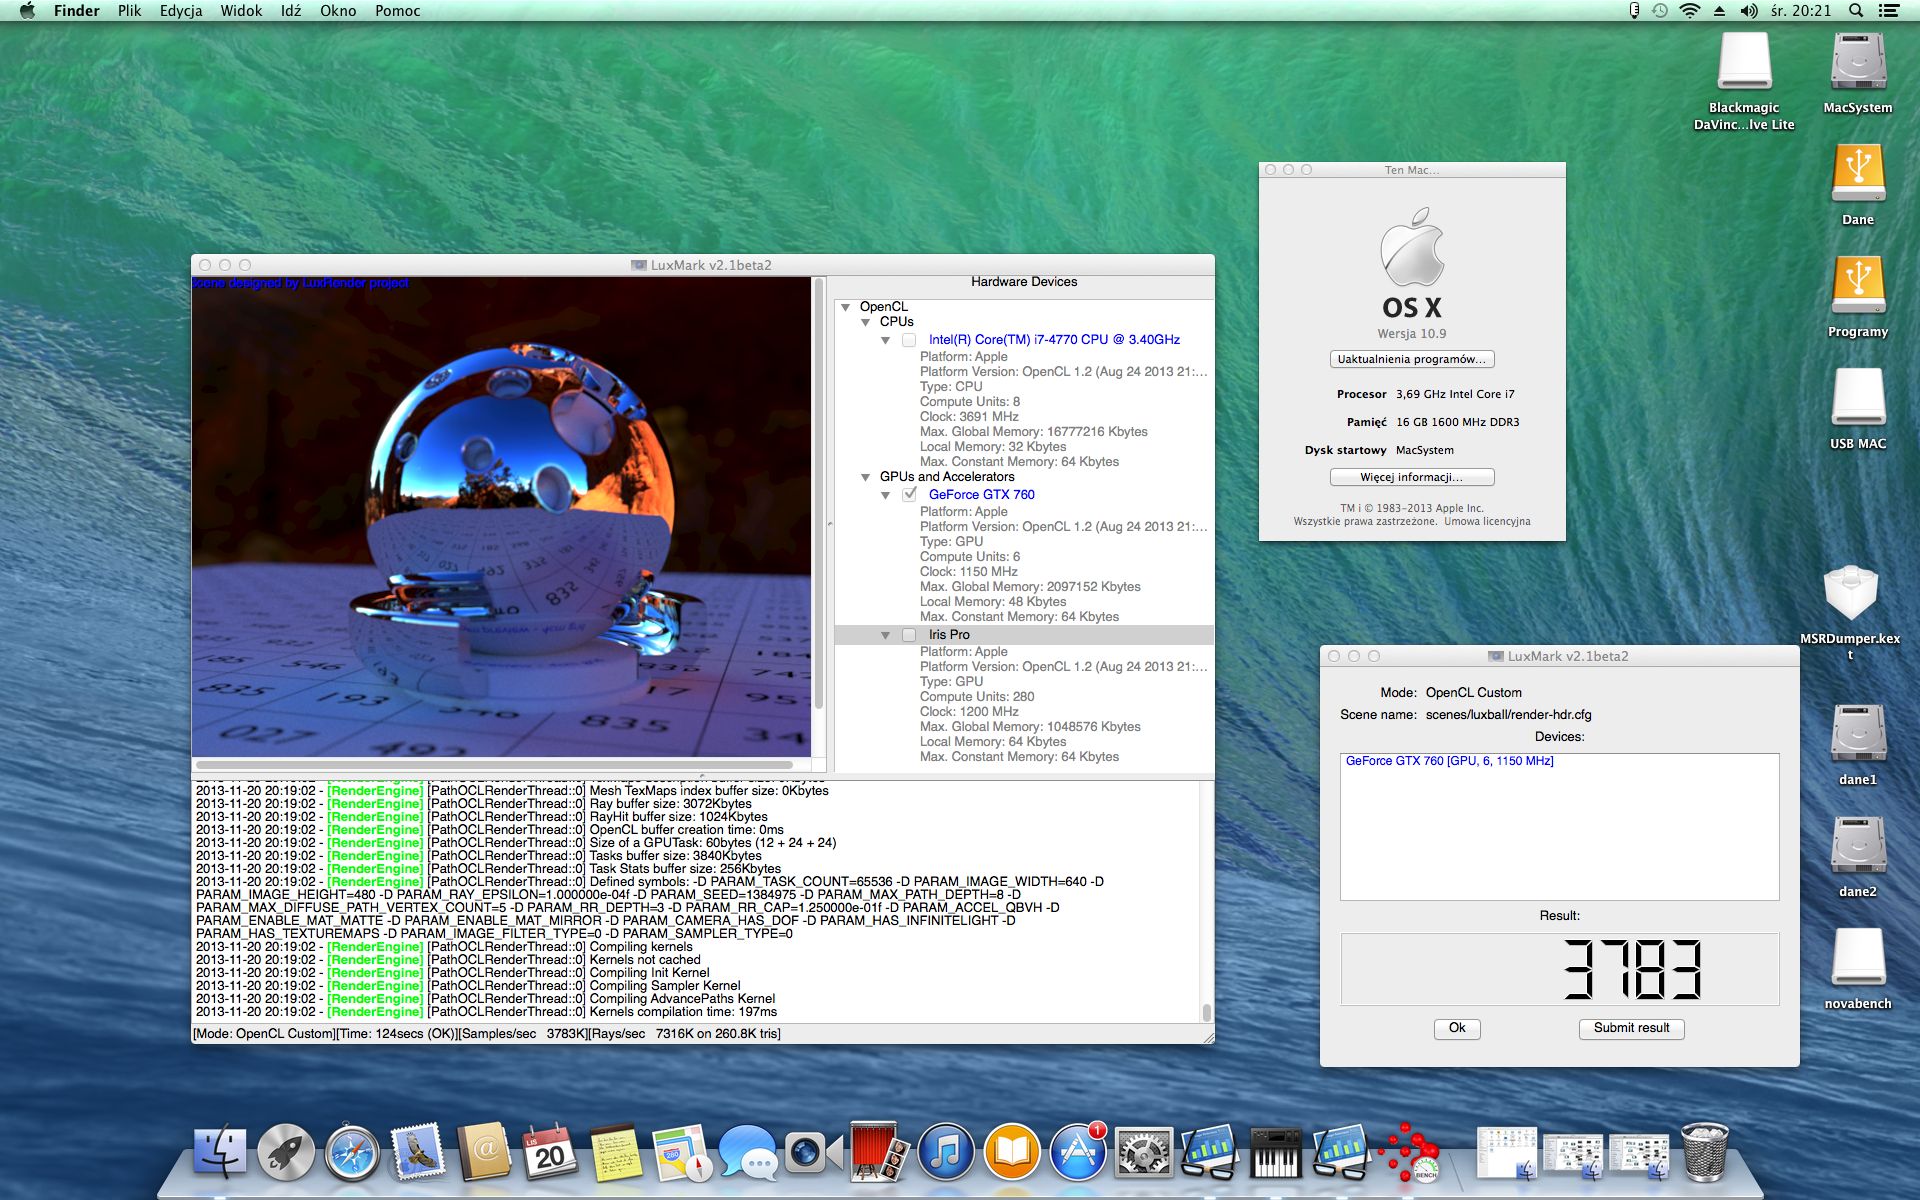1920x1200 pixels.
Task: Open the volume menu bar icon
Action: click(1749, 11)
